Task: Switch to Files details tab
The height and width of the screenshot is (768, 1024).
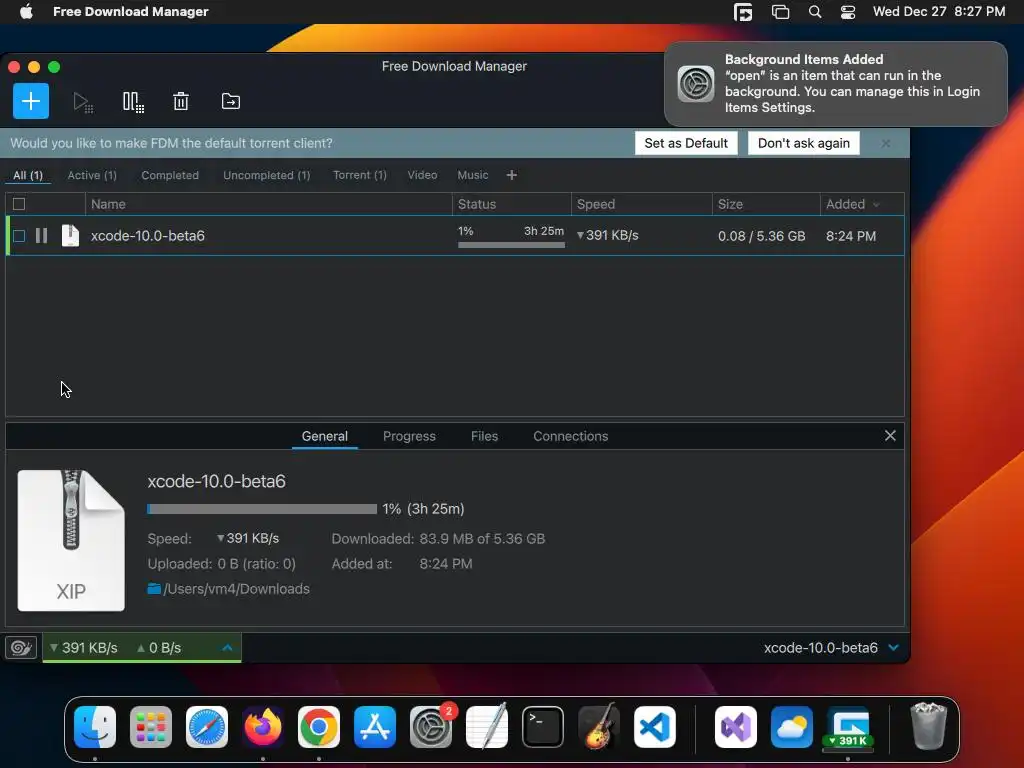Action: click(x=485, y=436)
